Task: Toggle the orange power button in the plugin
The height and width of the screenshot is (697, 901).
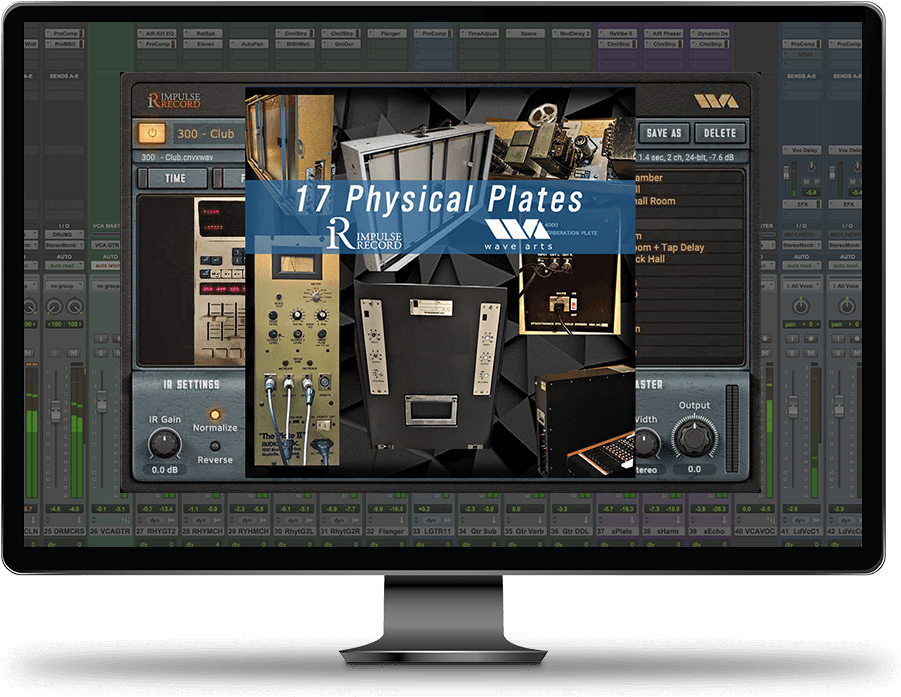Action: click(152, 133)
